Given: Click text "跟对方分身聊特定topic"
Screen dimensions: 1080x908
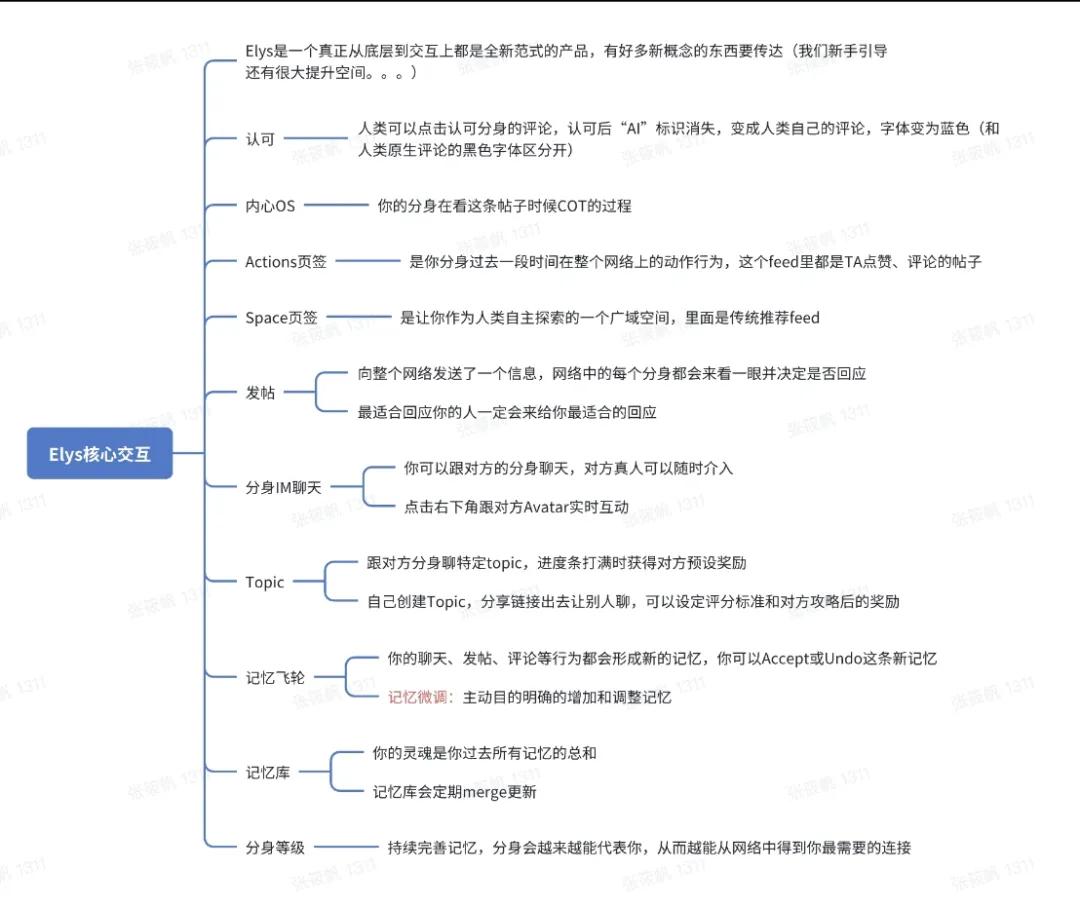Looking at the screenshot, I should click(444, 563).
